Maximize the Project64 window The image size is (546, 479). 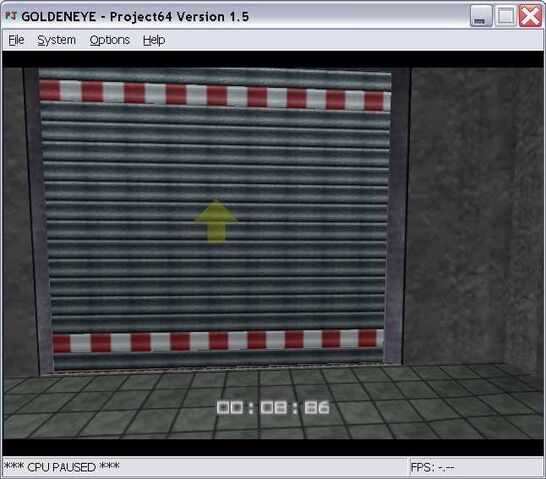(x=505, y=16)
